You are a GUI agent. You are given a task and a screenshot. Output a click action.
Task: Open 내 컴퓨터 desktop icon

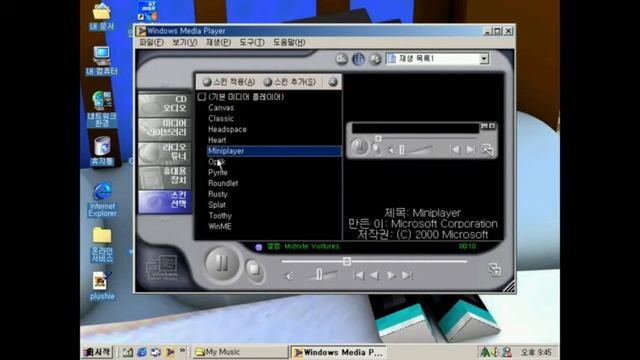point(102,61)
